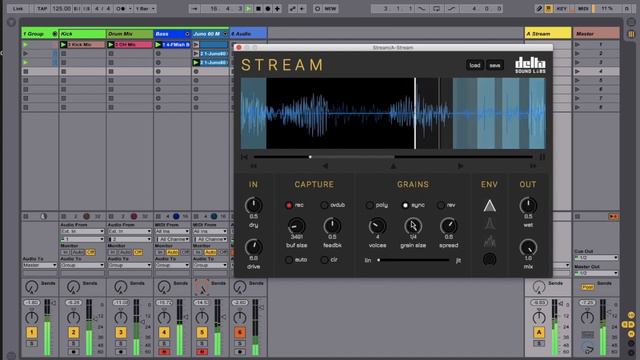The width and height of the screenshot is (640, 360).
Task: Click the center up-triangle marker below the waveform
Action: click(393, 166)
